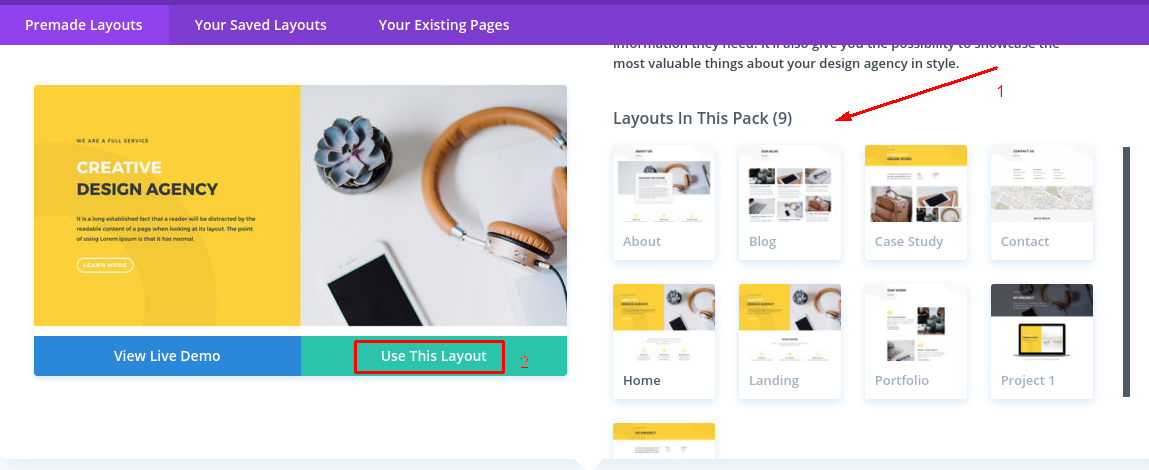Select the Contact layout thumbnail

pyautogui.click(x=1042, y=202)
